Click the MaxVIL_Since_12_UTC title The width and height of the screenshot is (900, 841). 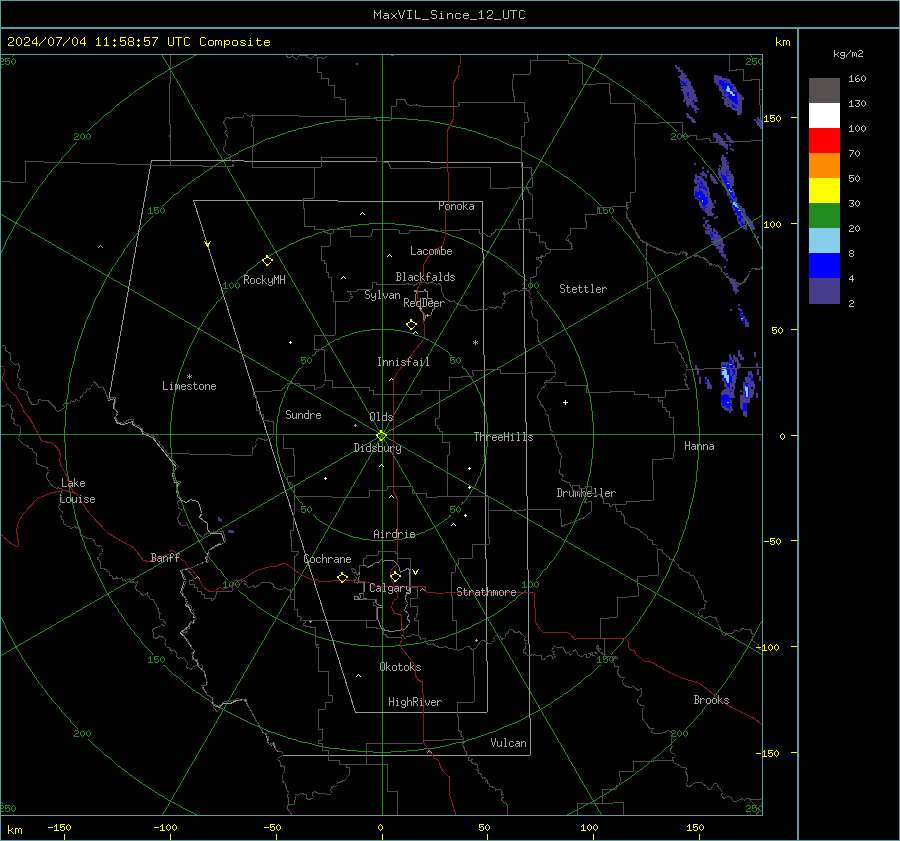pyautogui.click(x=449, y=15)
